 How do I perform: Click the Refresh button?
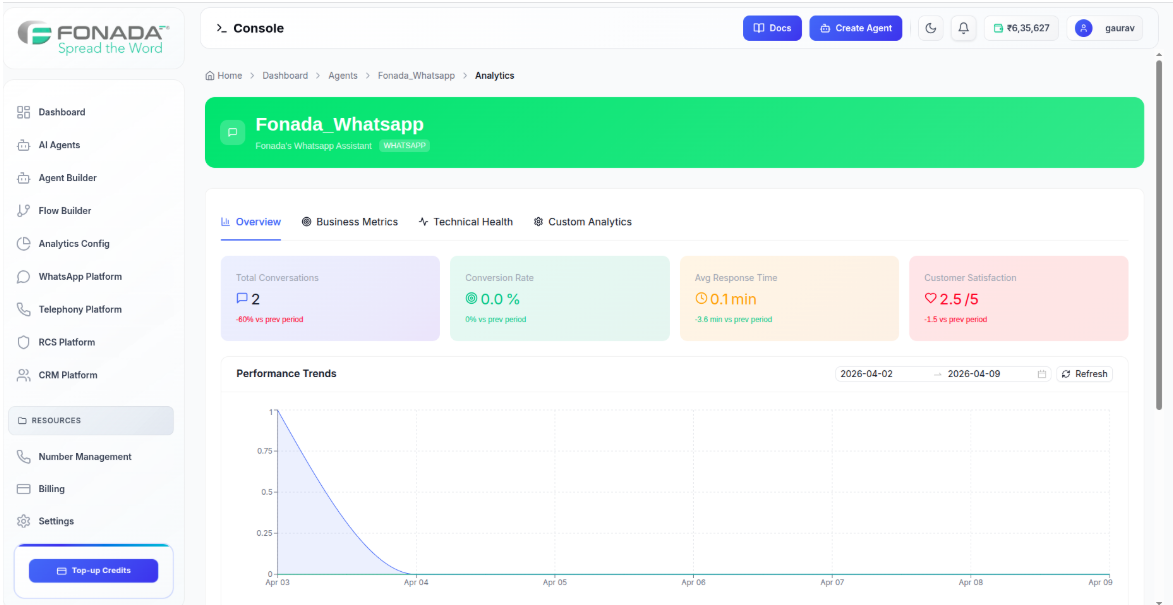[x=1085, y=374]
